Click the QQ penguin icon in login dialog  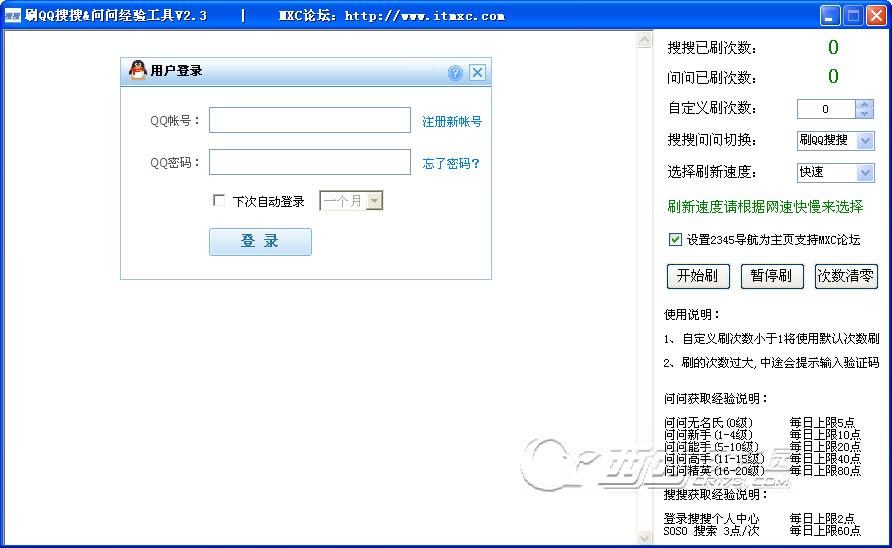coord(137,70)
